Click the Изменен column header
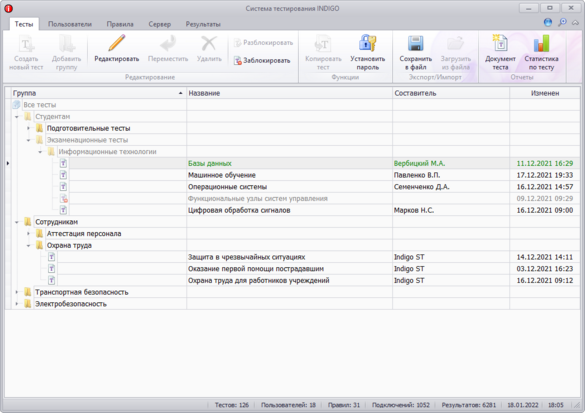The width and height of the screenshot is (585, 413). tap(545, 93)
